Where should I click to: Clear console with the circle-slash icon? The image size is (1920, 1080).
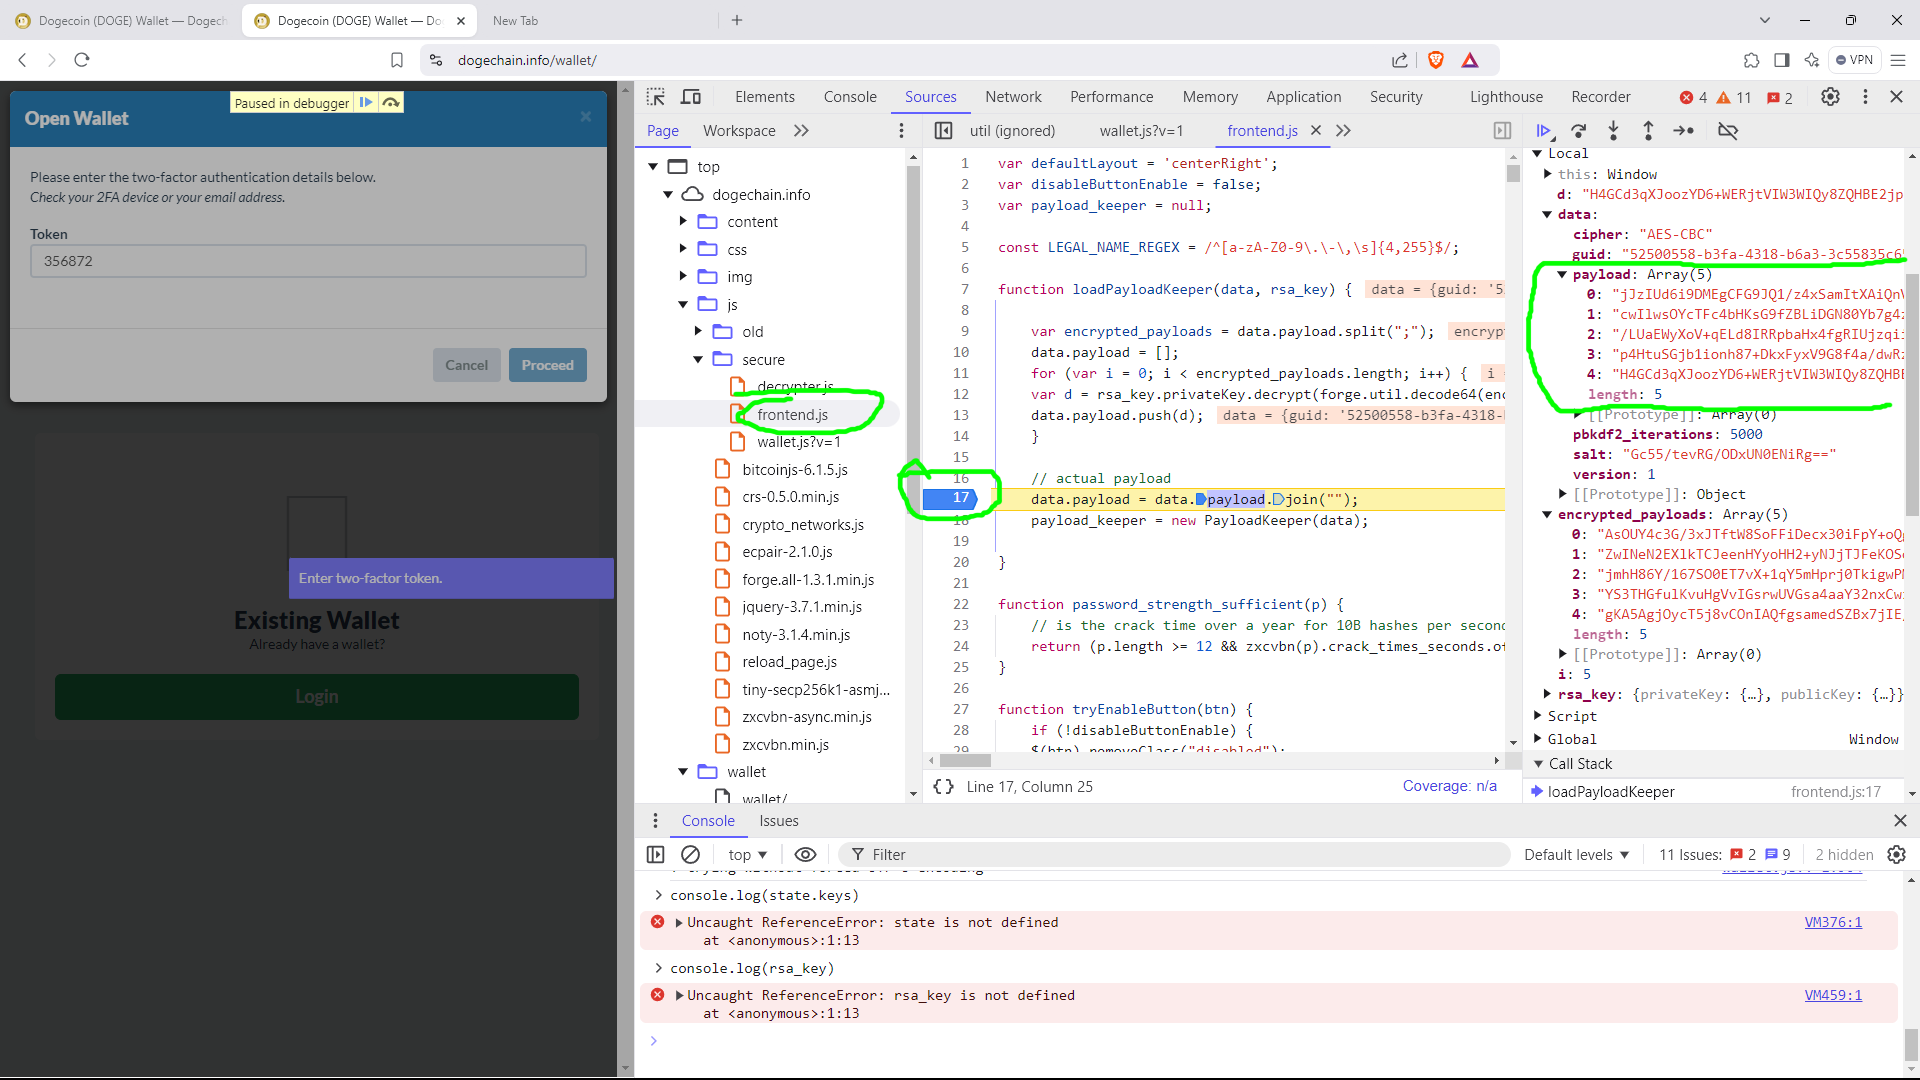(x=690, y=855)
